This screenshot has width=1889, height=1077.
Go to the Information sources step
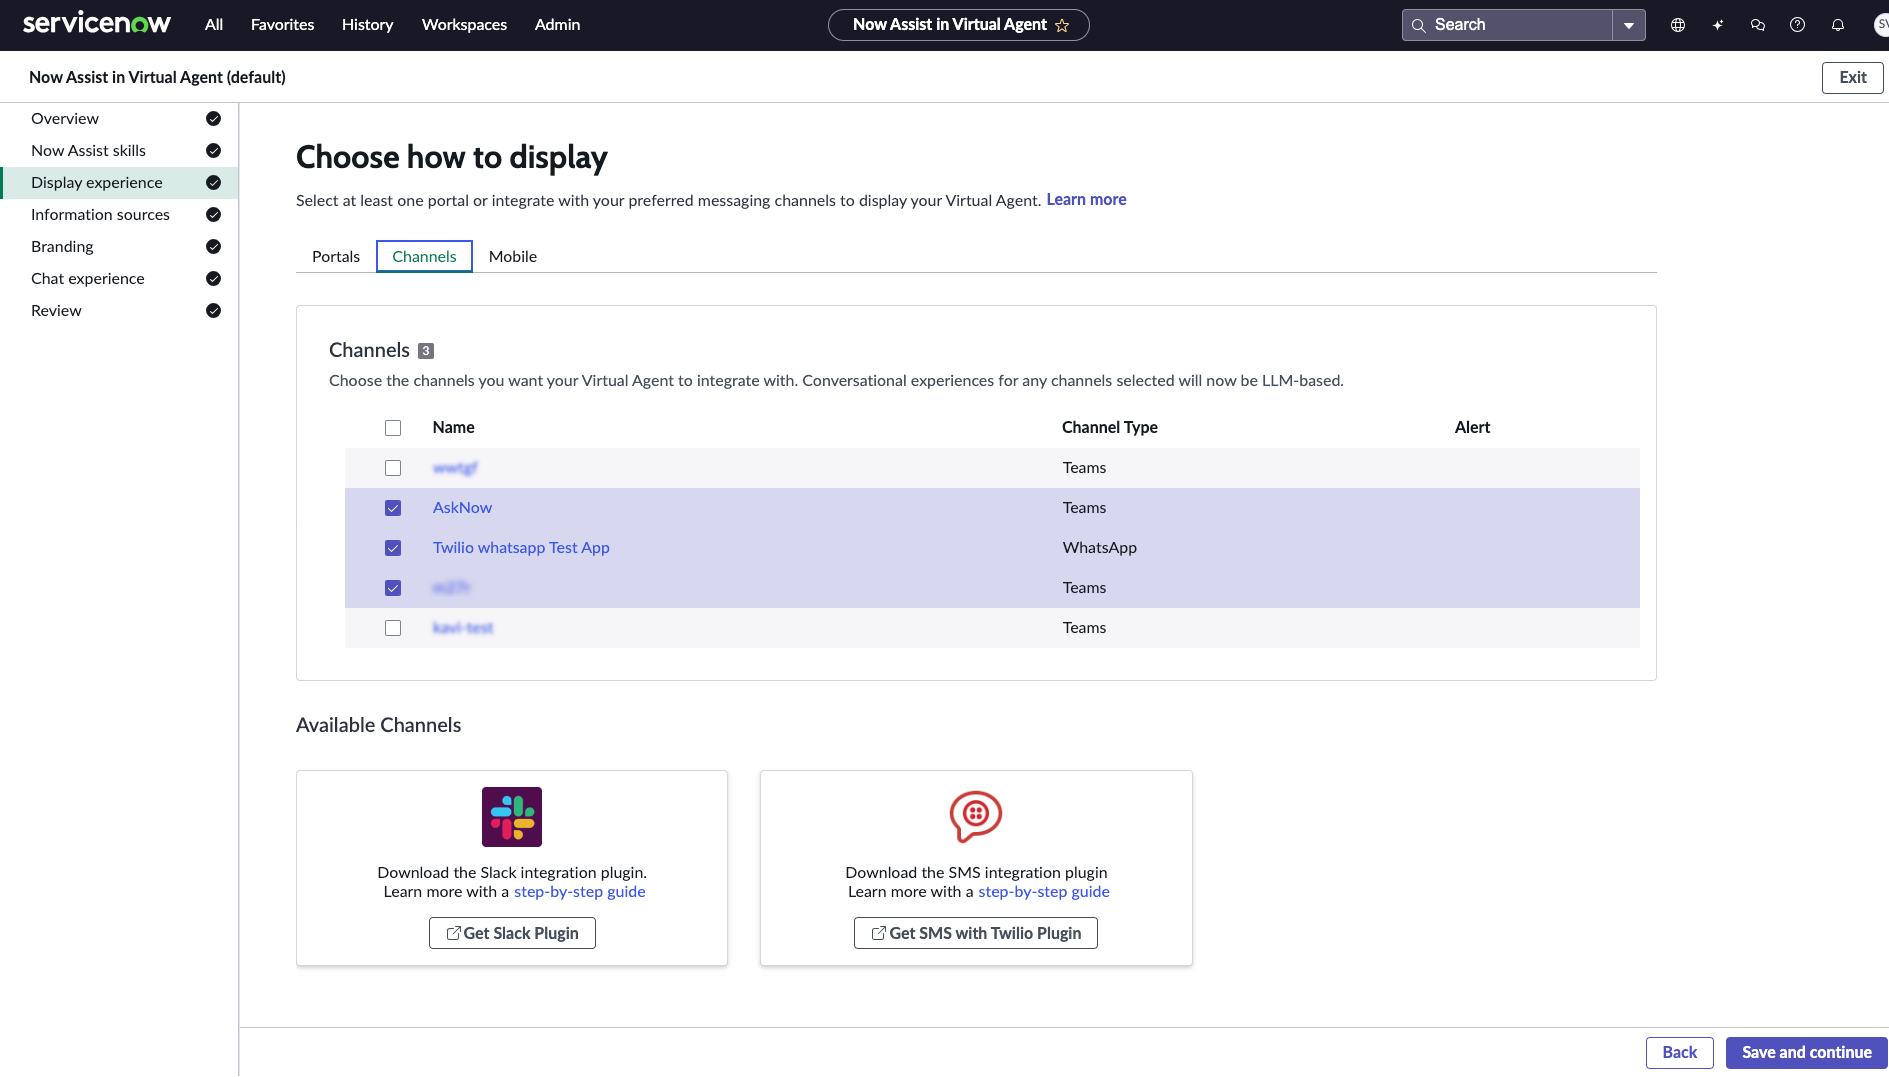[x=119, y=214]
